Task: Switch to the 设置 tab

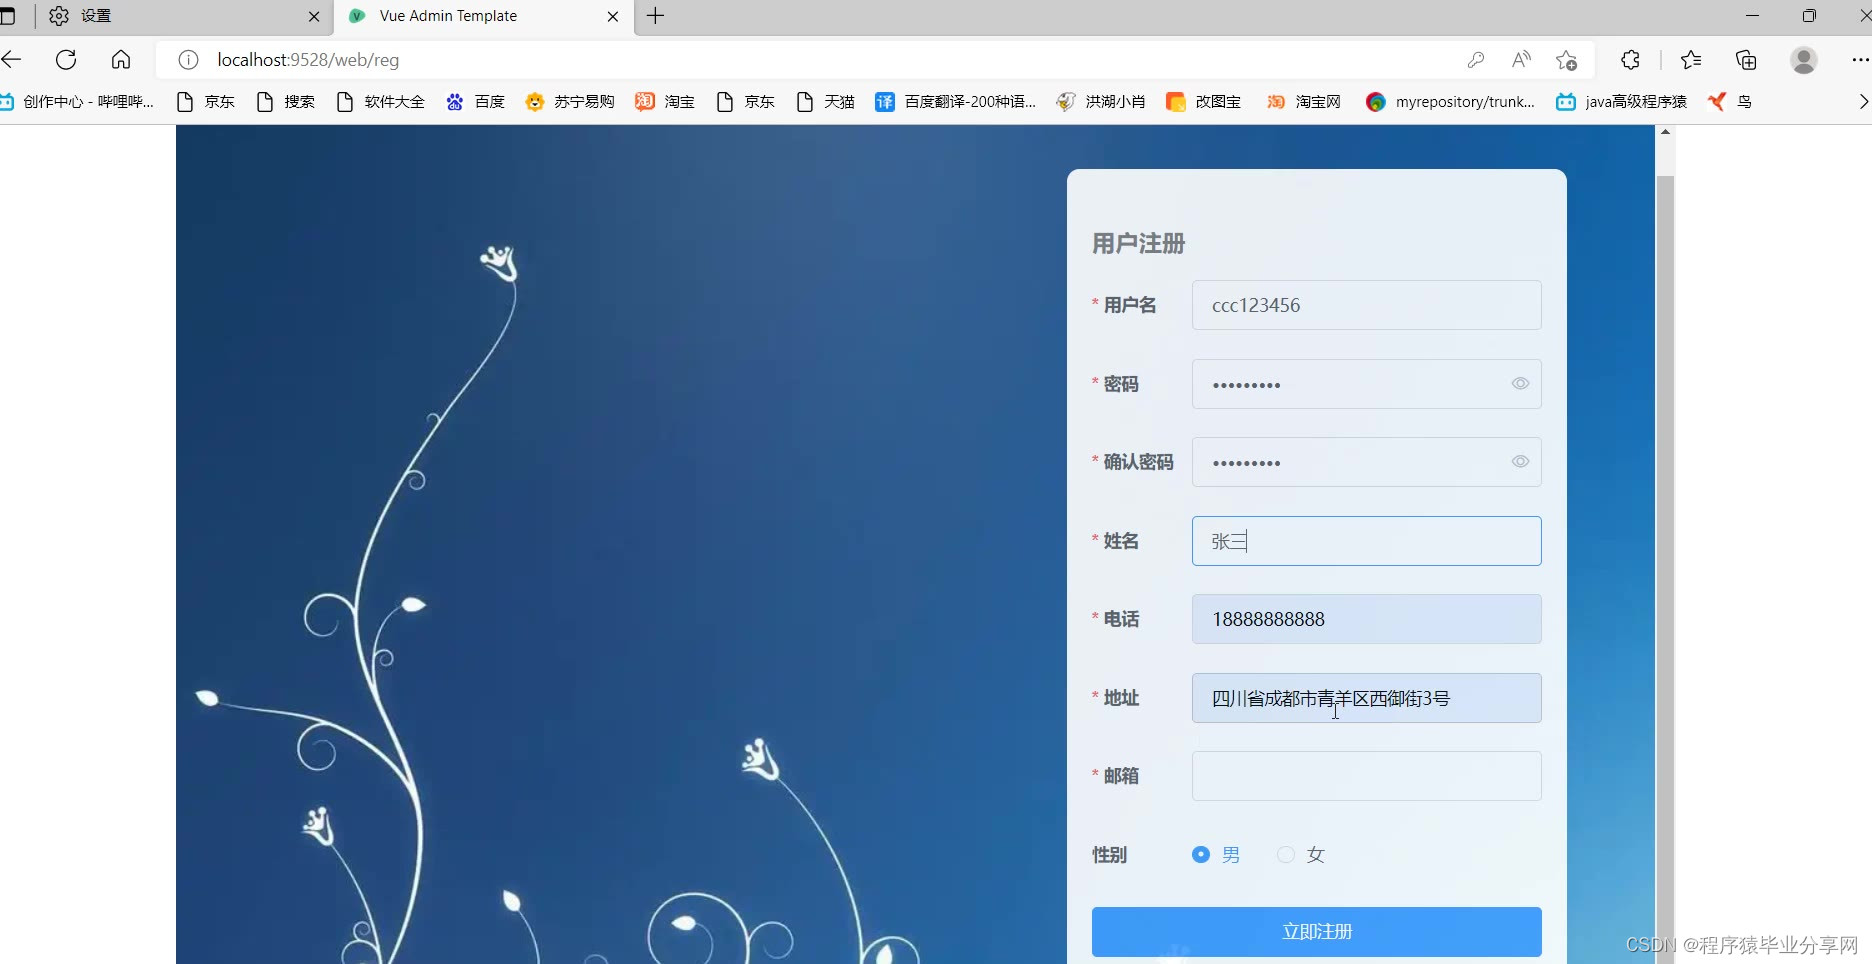Action: click(x=185, y=17)
